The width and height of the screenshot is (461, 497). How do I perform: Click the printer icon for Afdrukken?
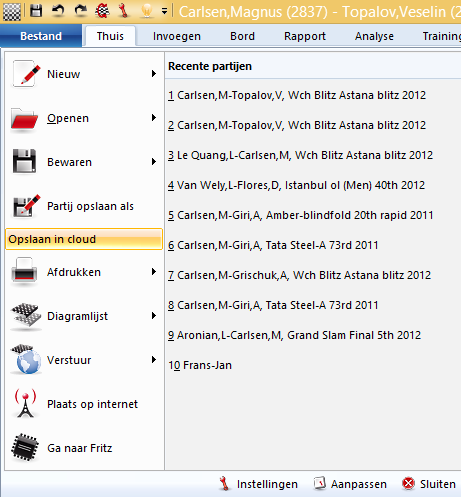pos(24,272)
